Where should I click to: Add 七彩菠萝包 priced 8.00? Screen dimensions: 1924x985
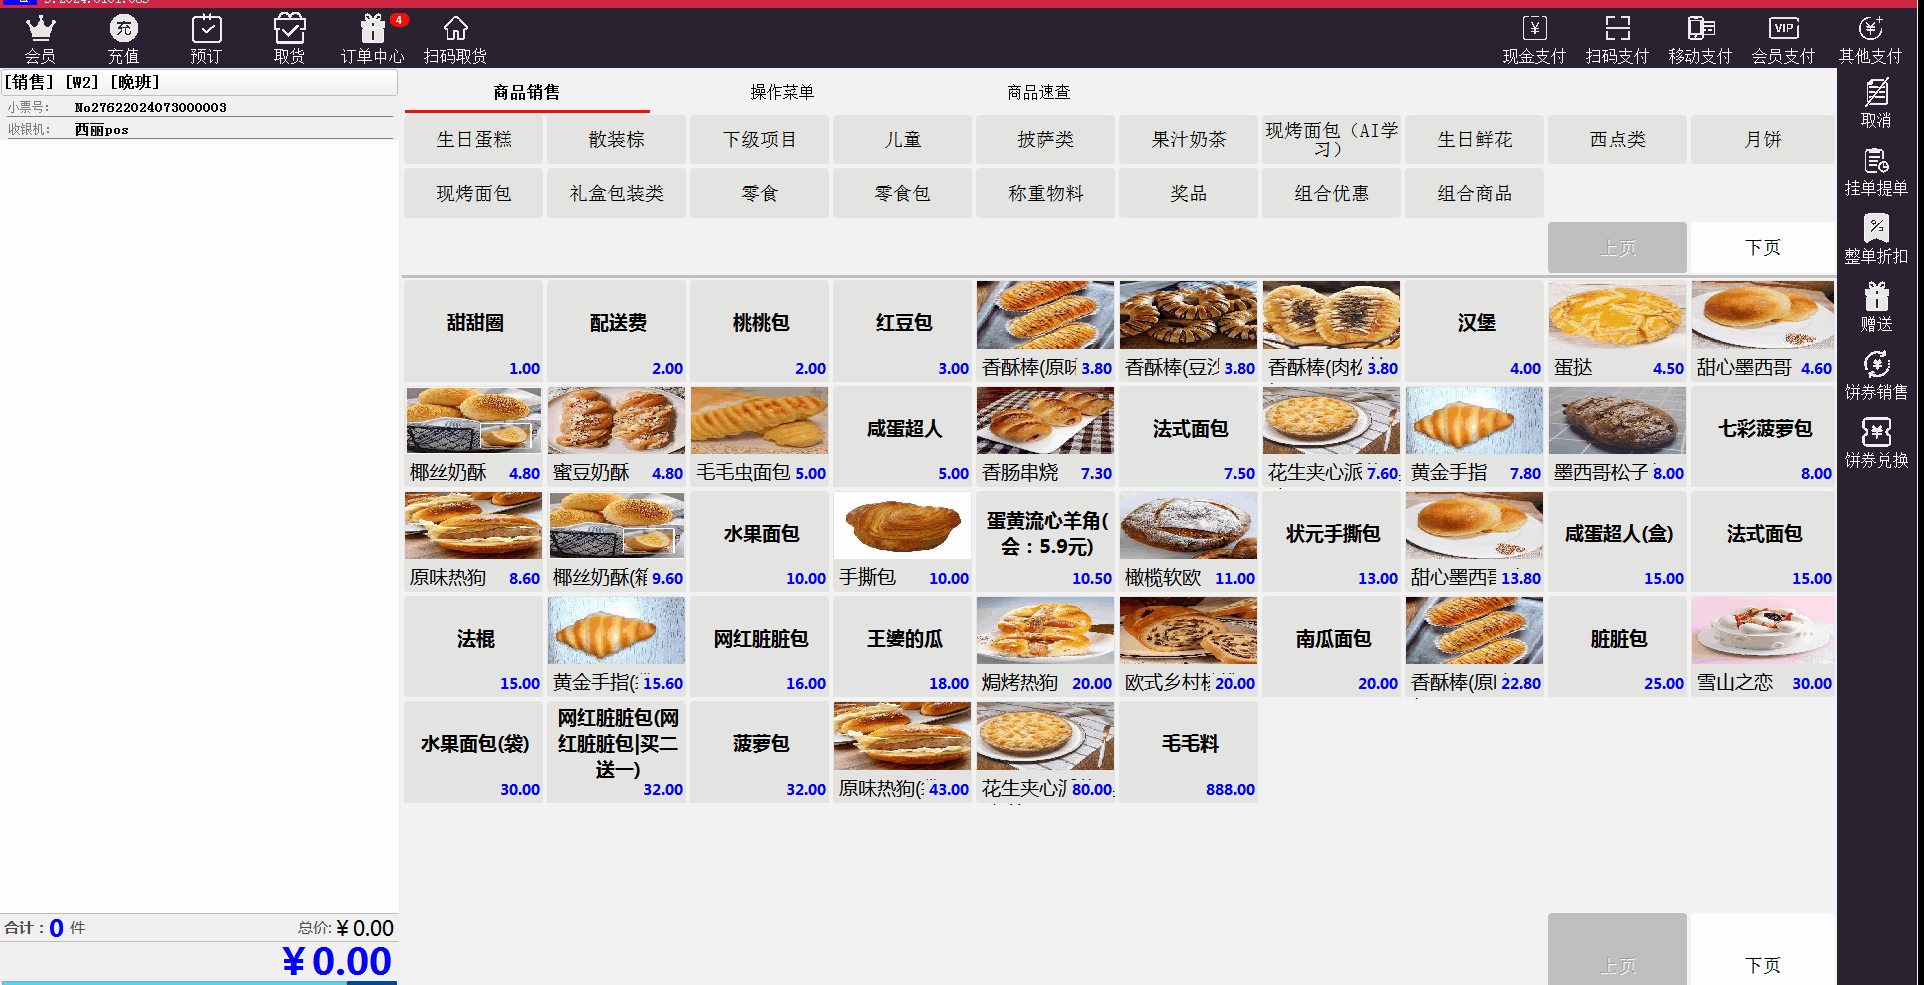1762,436
